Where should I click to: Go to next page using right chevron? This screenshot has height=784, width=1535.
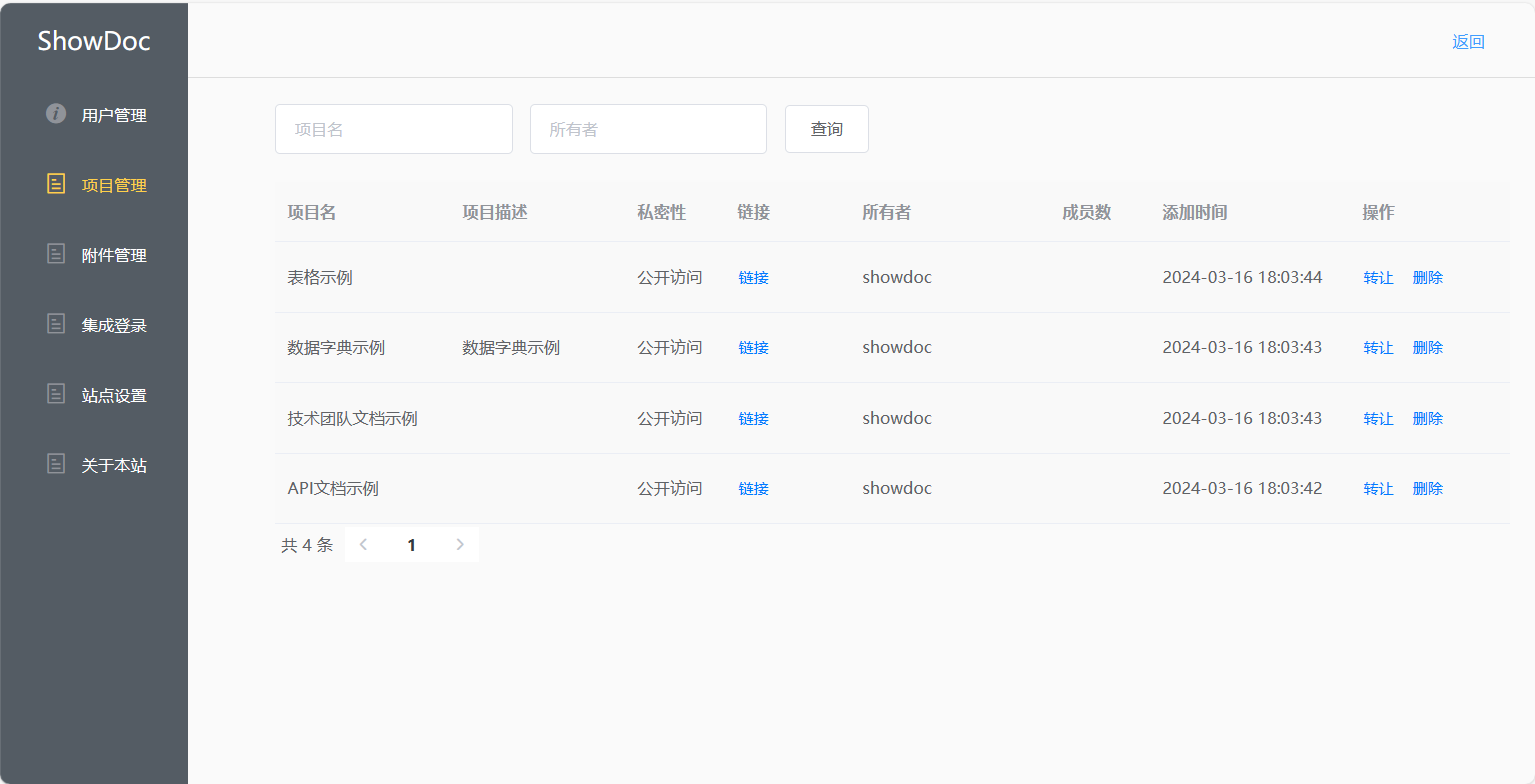click(x=460, y=545)
